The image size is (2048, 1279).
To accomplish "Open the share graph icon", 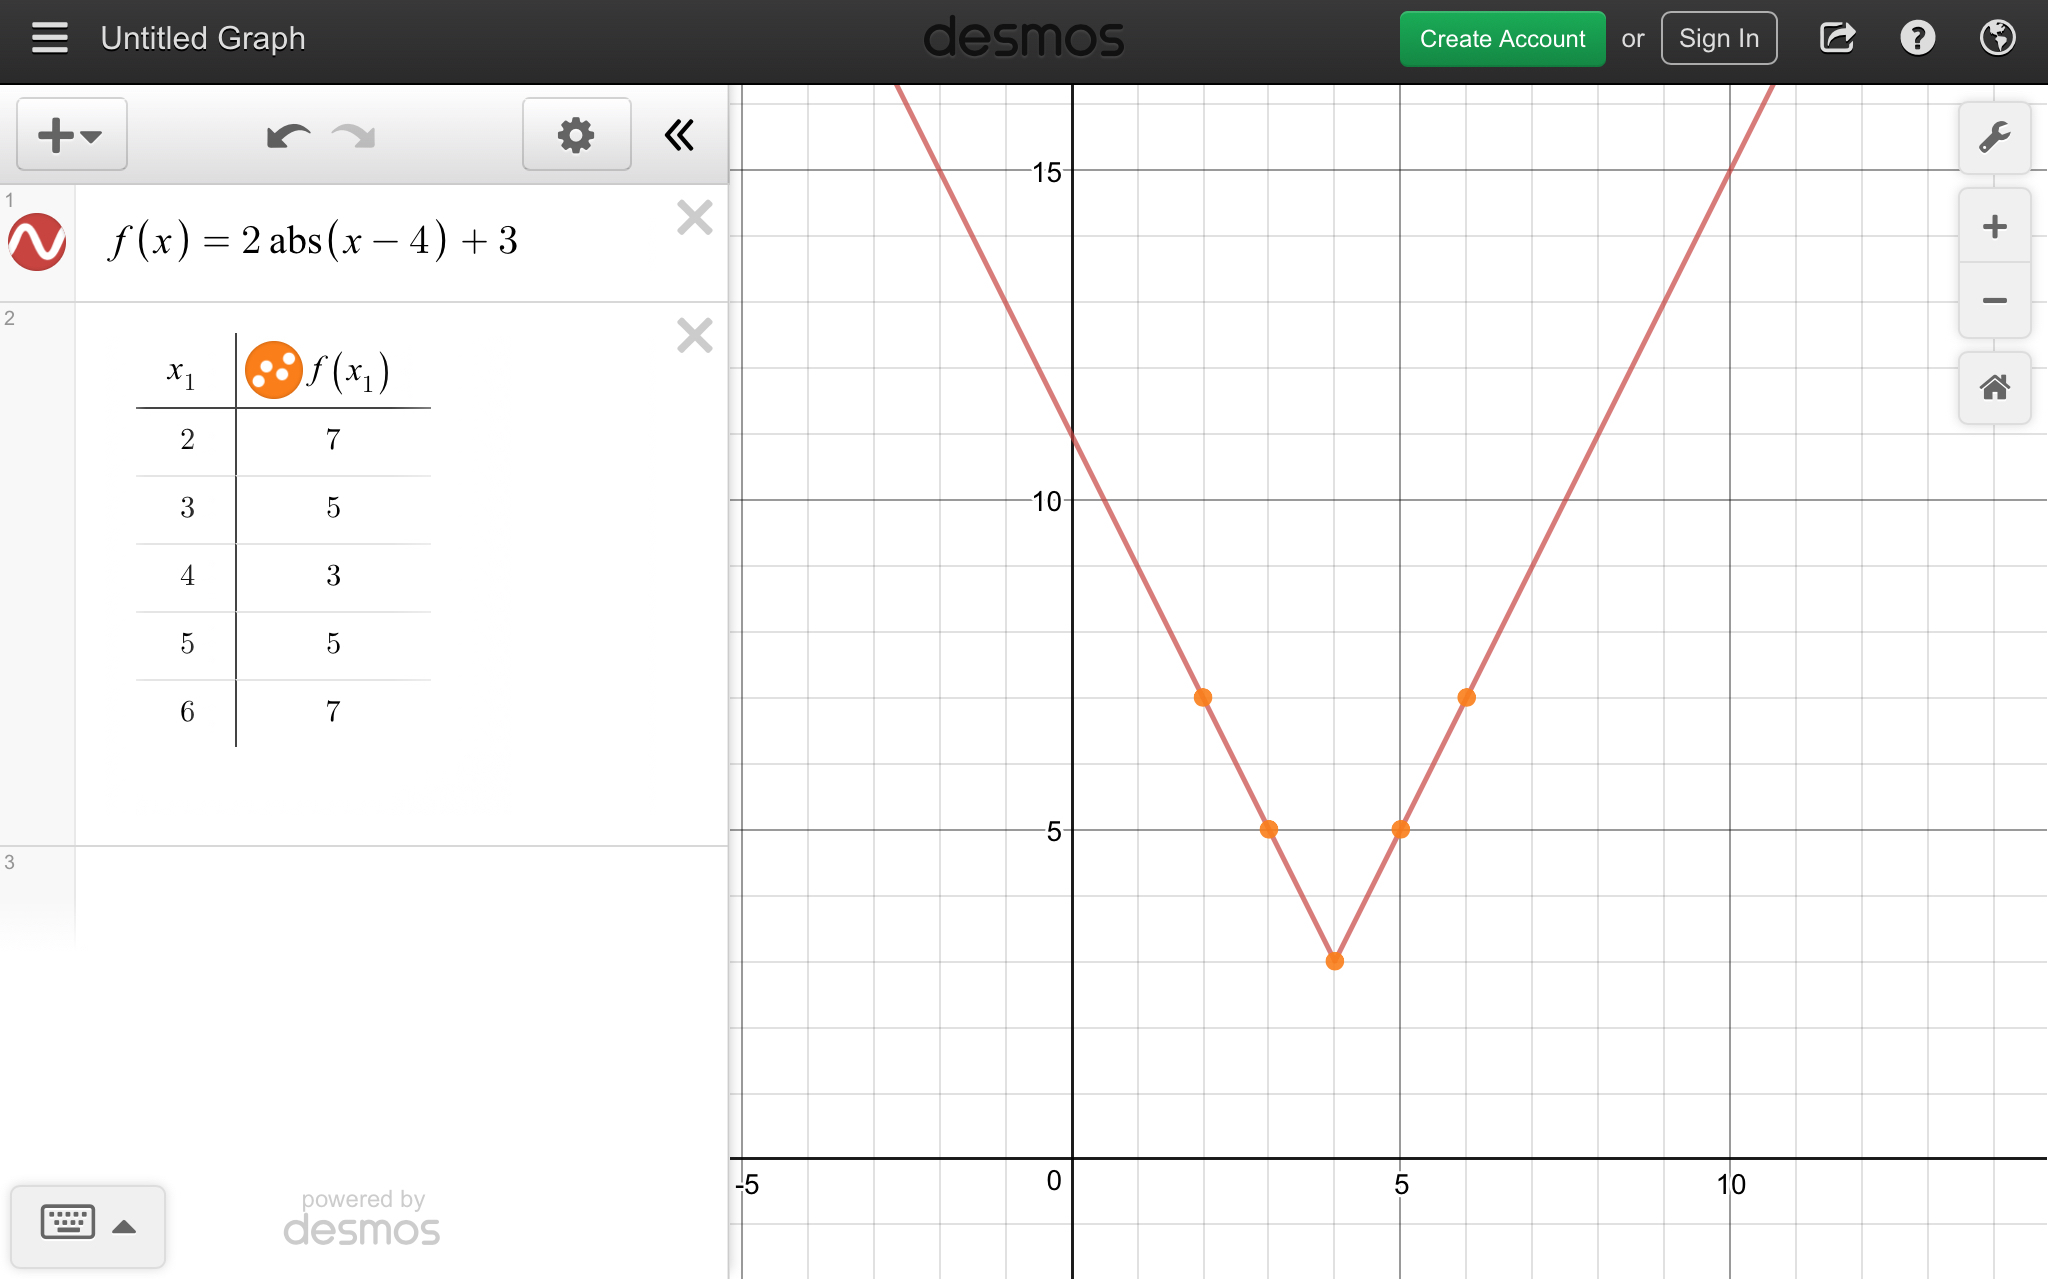I will (1837, 38).
